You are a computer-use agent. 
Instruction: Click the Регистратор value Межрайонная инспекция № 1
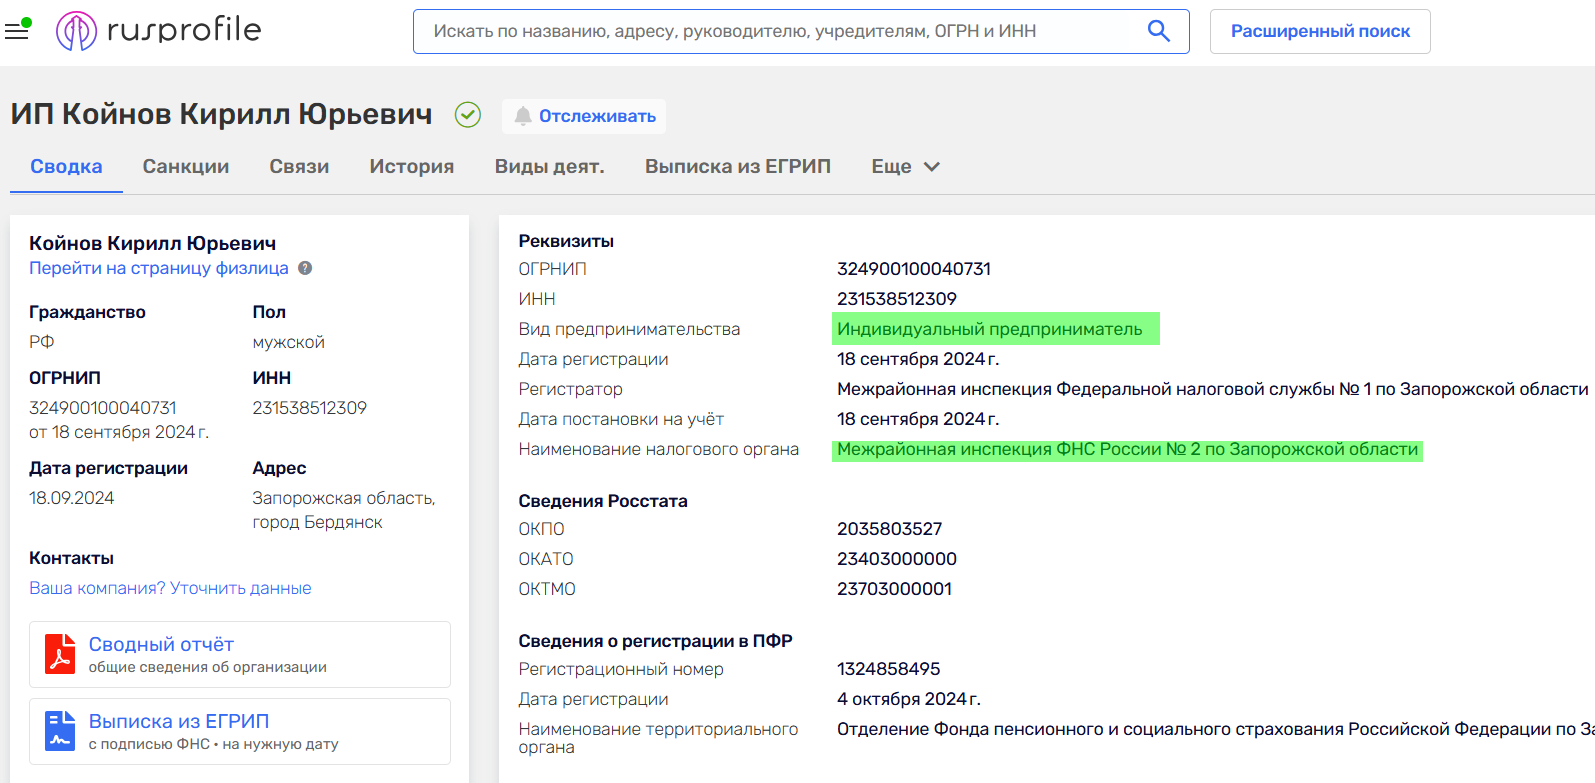pyautogui.click(x=1212, y=389)
